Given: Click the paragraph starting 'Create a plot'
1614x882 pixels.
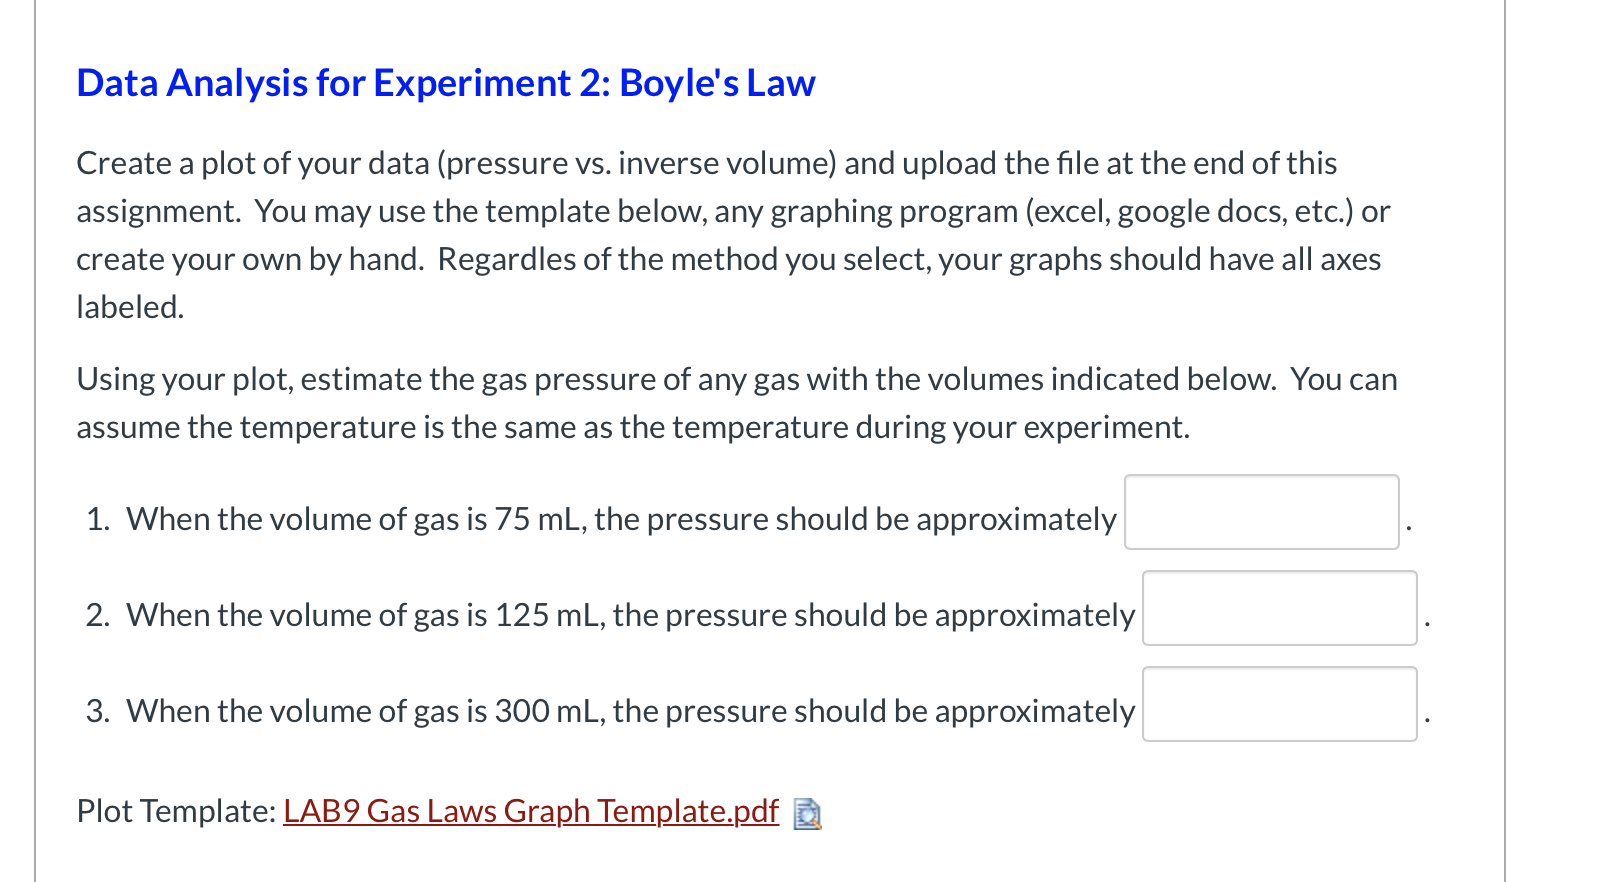Looking at the screenshot, I should click(x=735, y=235).
